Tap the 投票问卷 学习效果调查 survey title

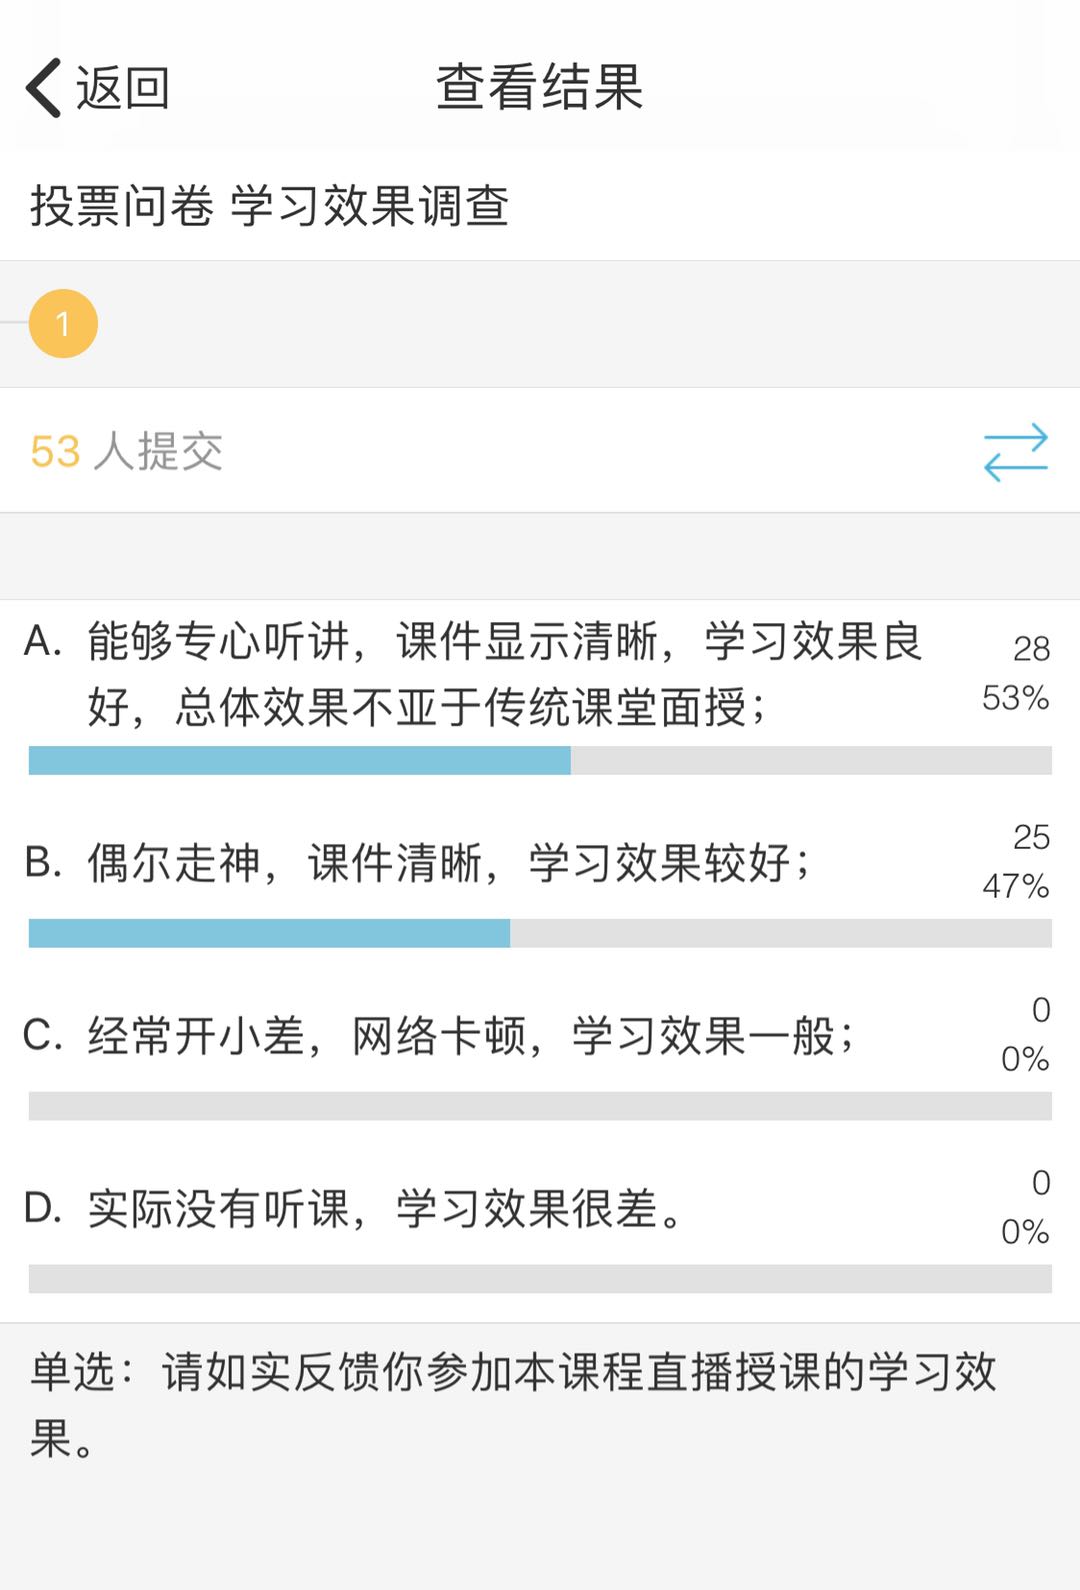(x=270, y=206)
